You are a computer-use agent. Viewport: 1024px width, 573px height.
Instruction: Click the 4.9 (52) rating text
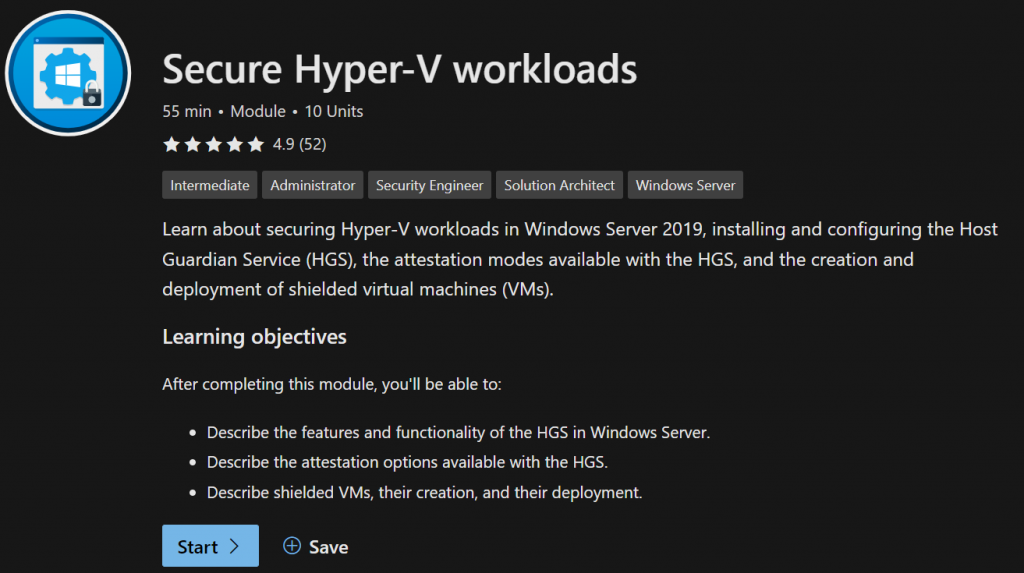point(299,144)
